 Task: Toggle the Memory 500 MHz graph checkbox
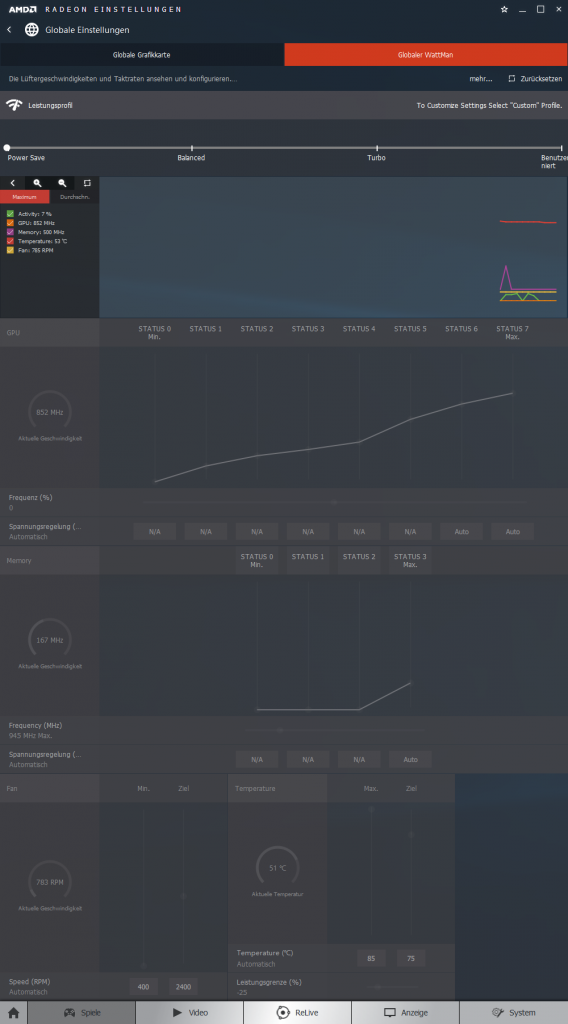[x=10, y=232]
